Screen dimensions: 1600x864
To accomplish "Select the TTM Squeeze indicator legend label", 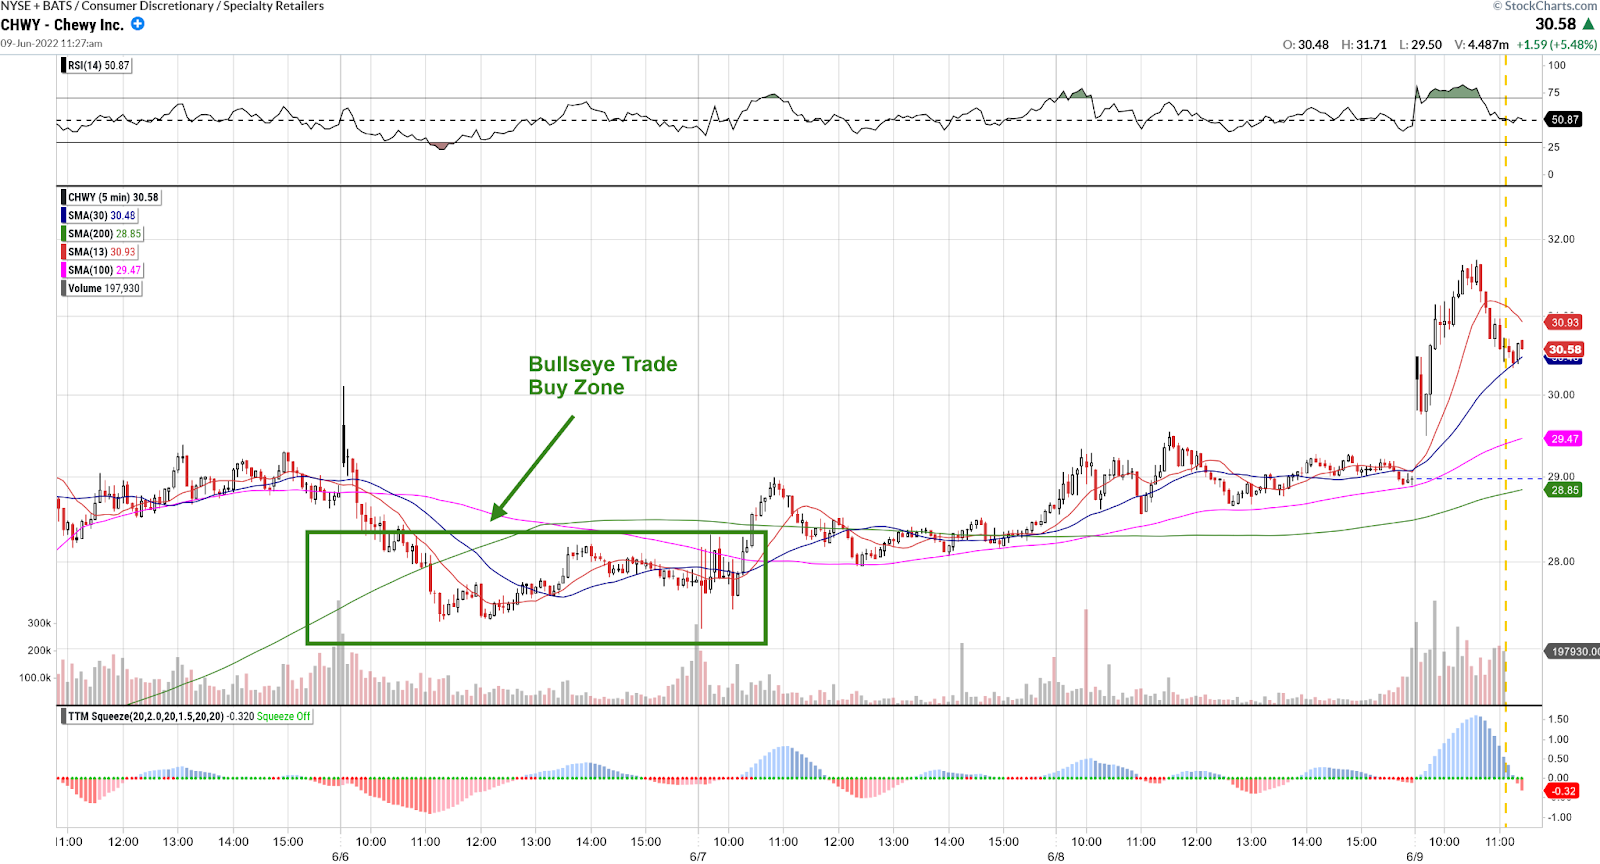I will (x=187, y=716).
